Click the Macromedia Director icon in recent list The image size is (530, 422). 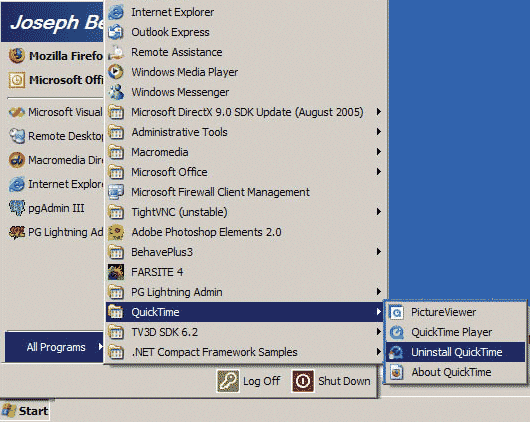coord(17,160)
